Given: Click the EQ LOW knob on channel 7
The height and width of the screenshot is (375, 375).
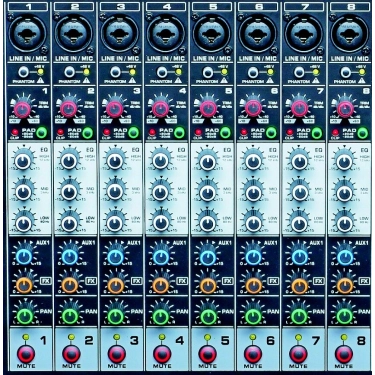Looking at the screenshot, I should tap(299, 223).
